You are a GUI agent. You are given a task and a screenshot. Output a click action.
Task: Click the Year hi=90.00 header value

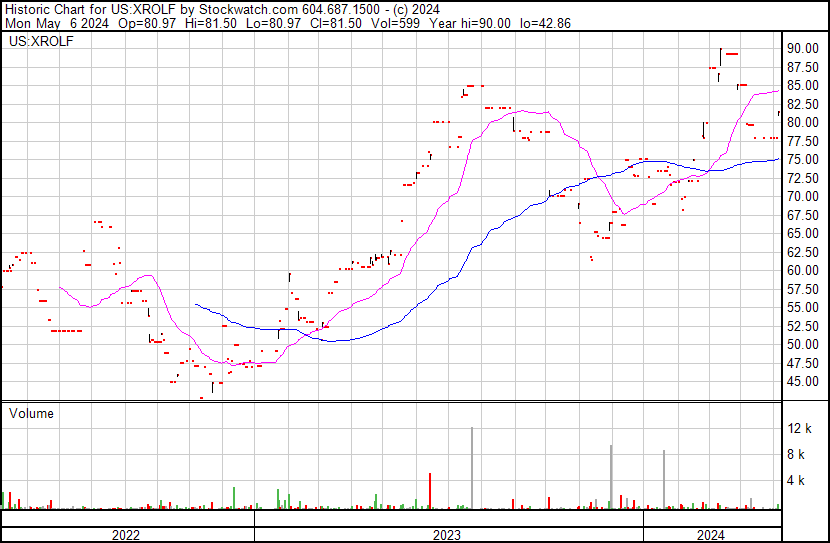coord(471,24)
